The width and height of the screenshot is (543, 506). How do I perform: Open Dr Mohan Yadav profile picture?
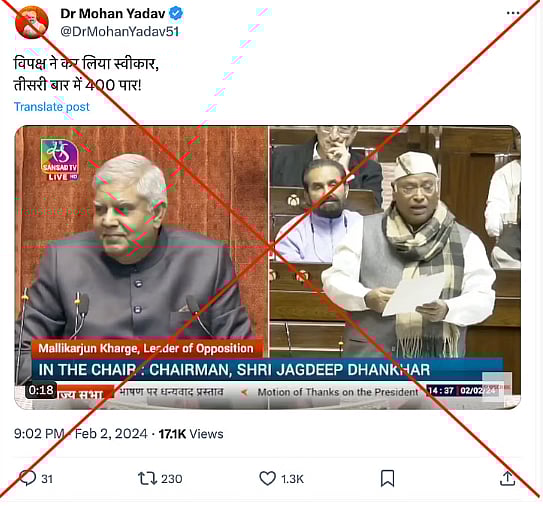coord(32,22)
